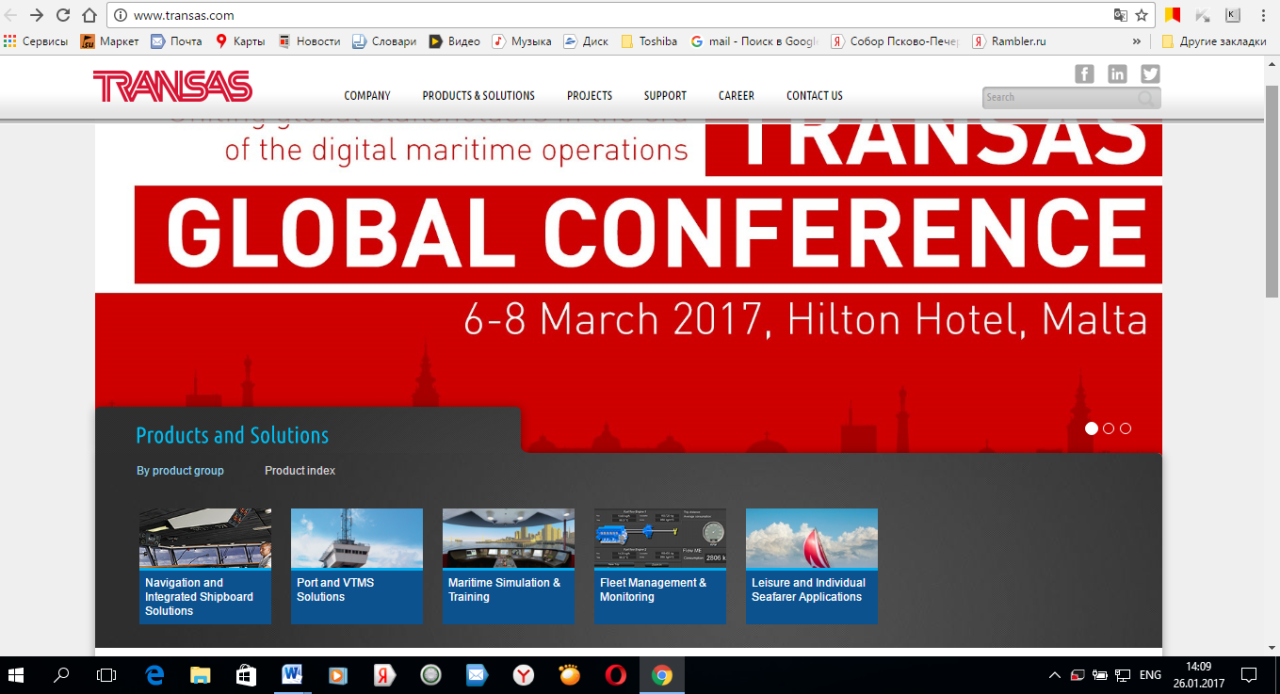
Task: Open the Rambler.ru bookmark
Action: 1009,42
